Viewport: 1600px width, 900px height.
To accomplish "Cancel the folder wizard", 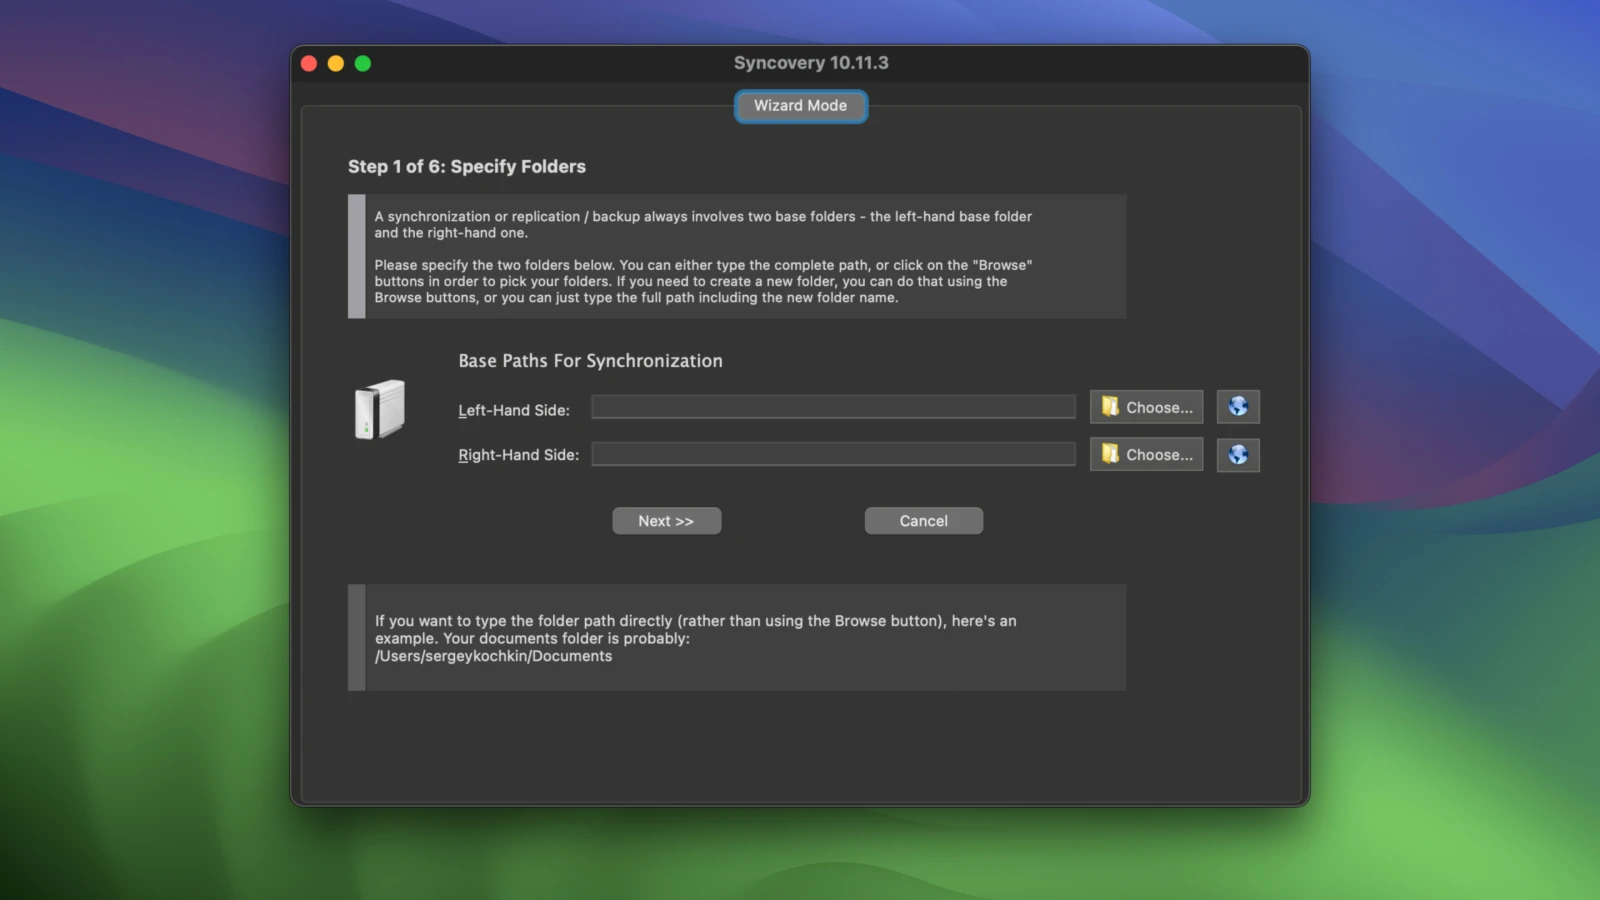I will point(923,521).
